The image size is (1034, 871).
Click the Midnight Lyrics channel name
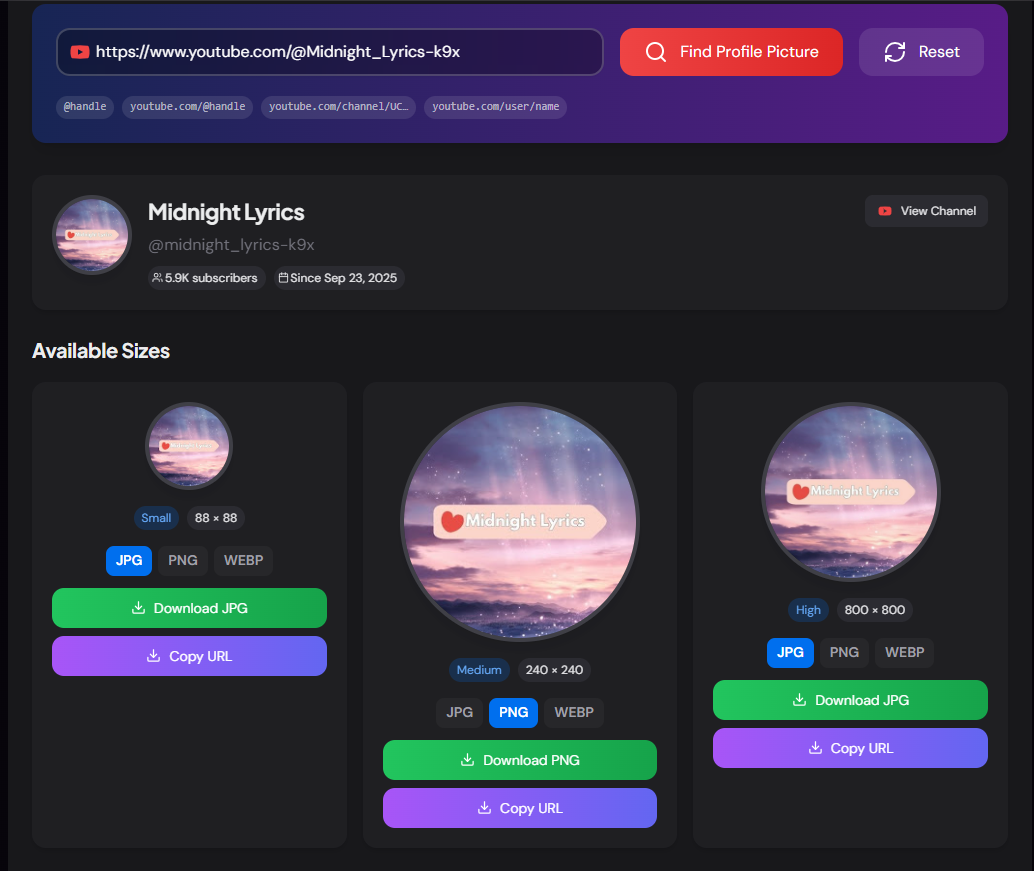[x=226, y=212]
